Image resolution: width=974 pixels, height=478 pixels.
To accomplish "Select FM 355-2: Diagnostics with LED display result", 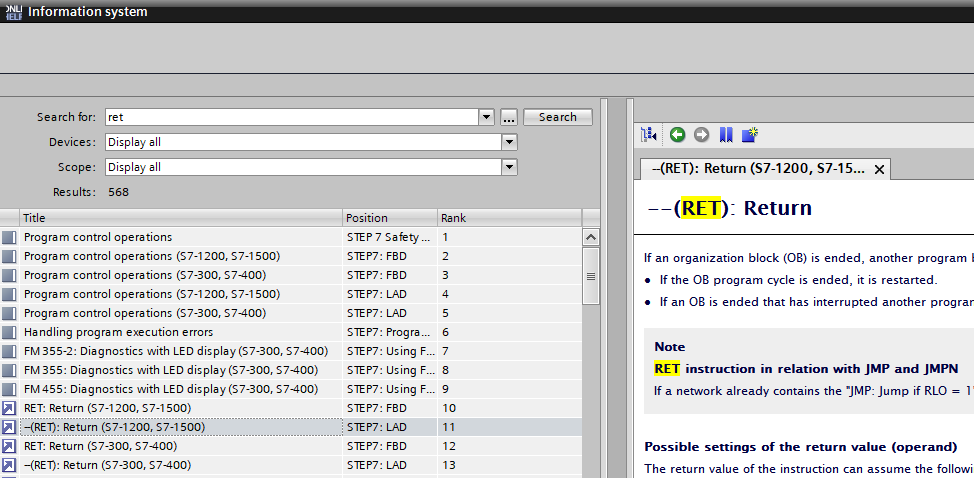I will click(175, 351).
